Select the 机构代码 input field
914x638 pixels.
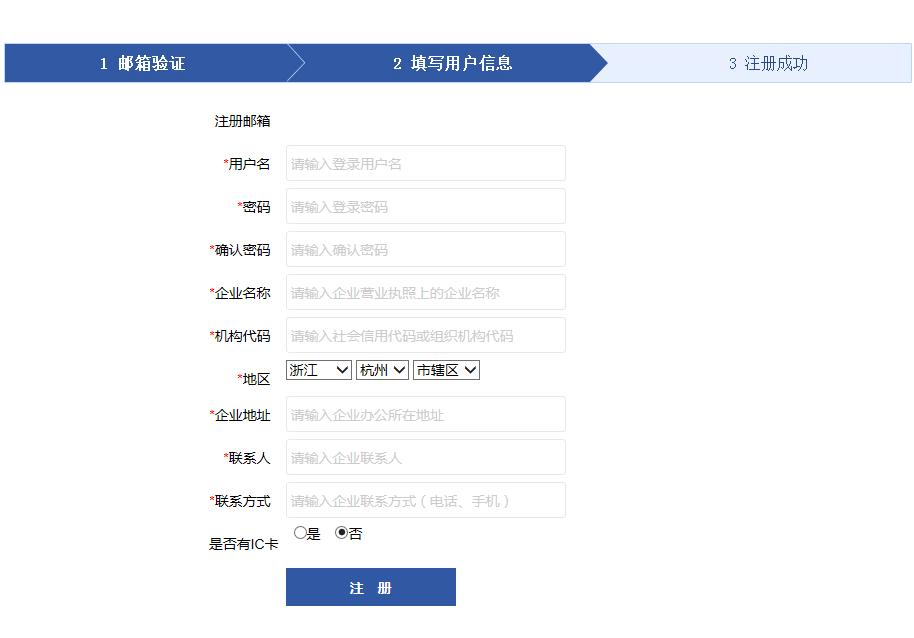point(425,335)
